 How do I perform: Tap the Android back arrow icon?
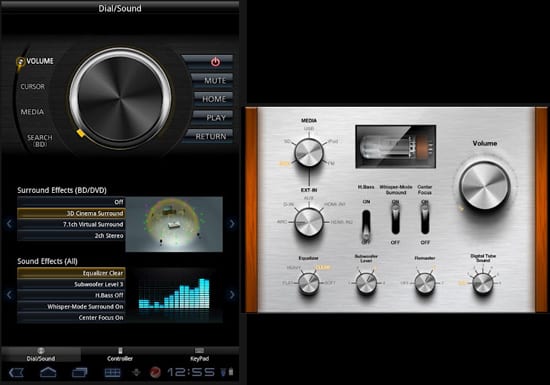16,372
